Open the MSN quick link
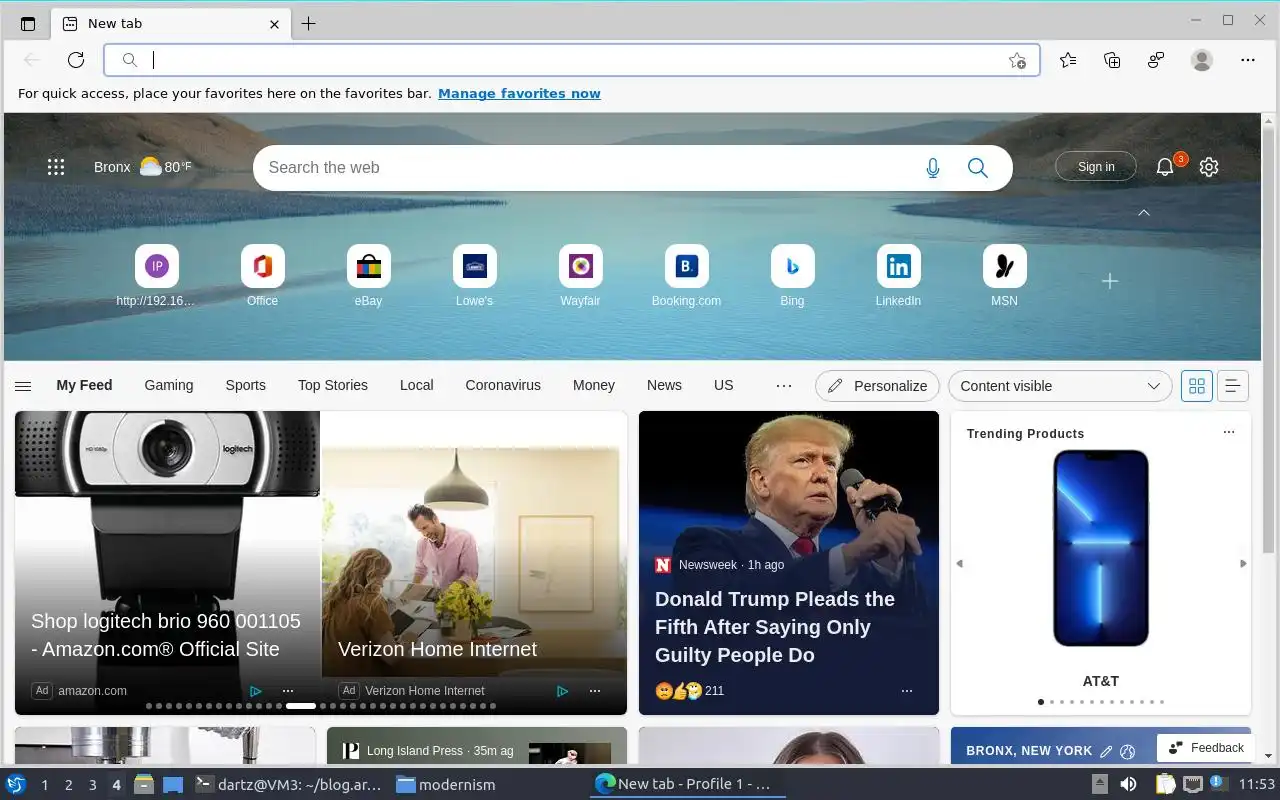 coord(1005,275)
